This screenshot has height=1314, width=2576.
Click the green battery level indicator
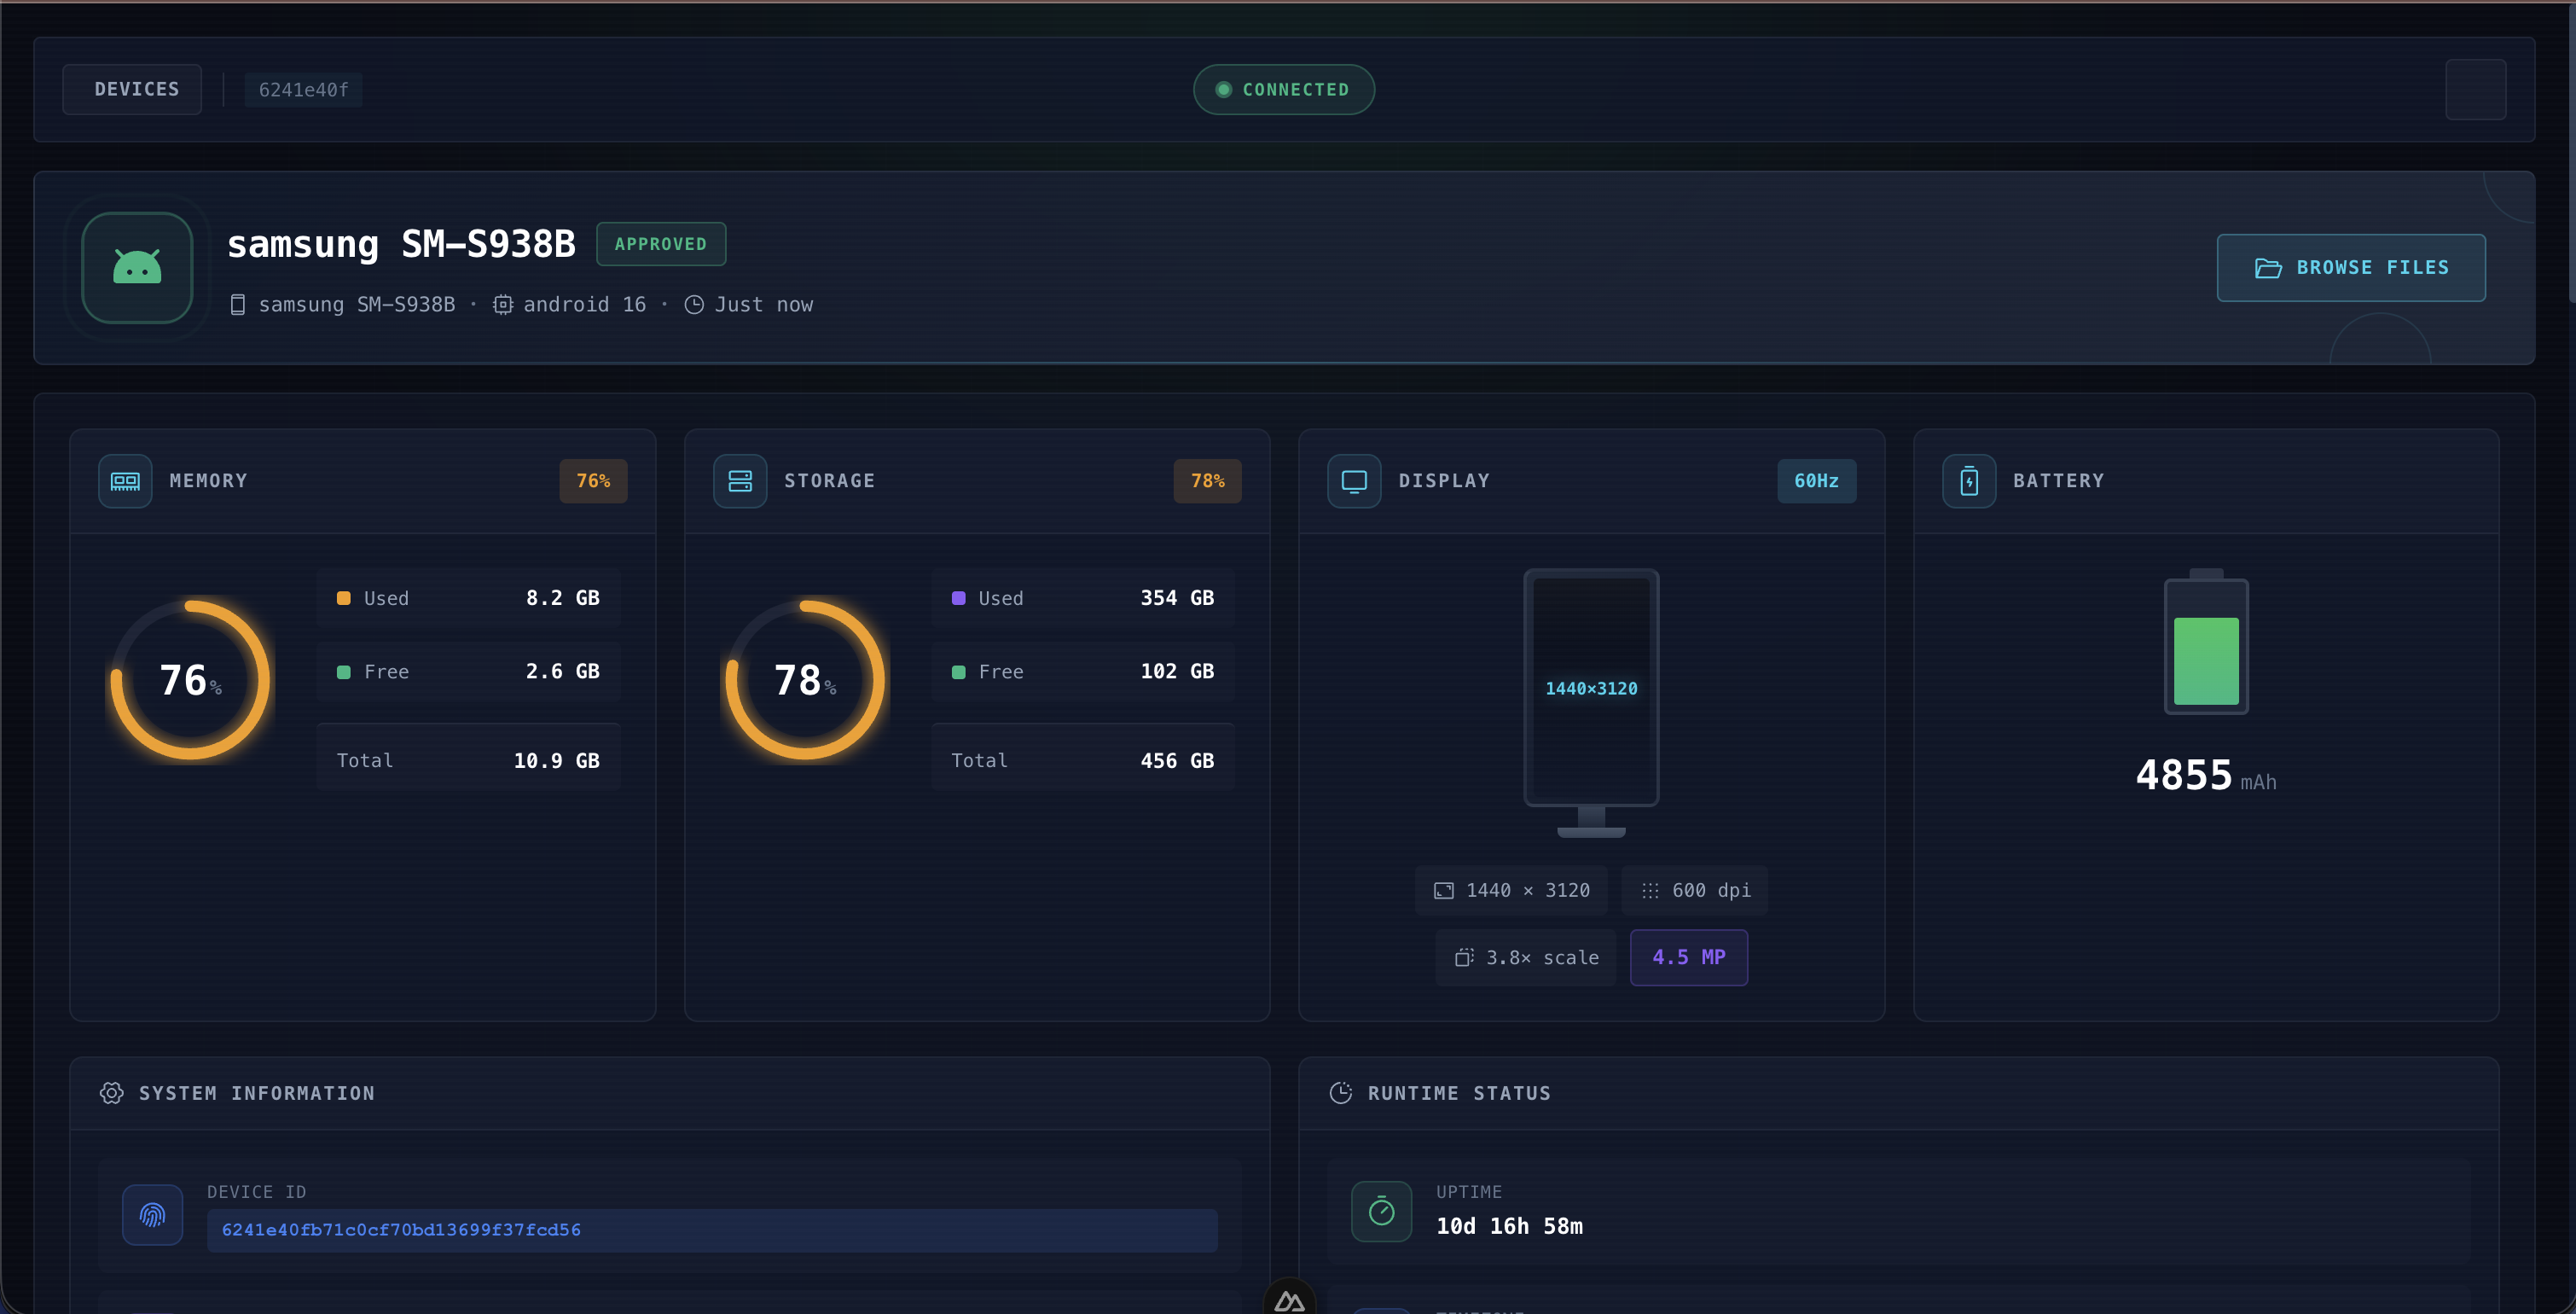pos(2206,661)
